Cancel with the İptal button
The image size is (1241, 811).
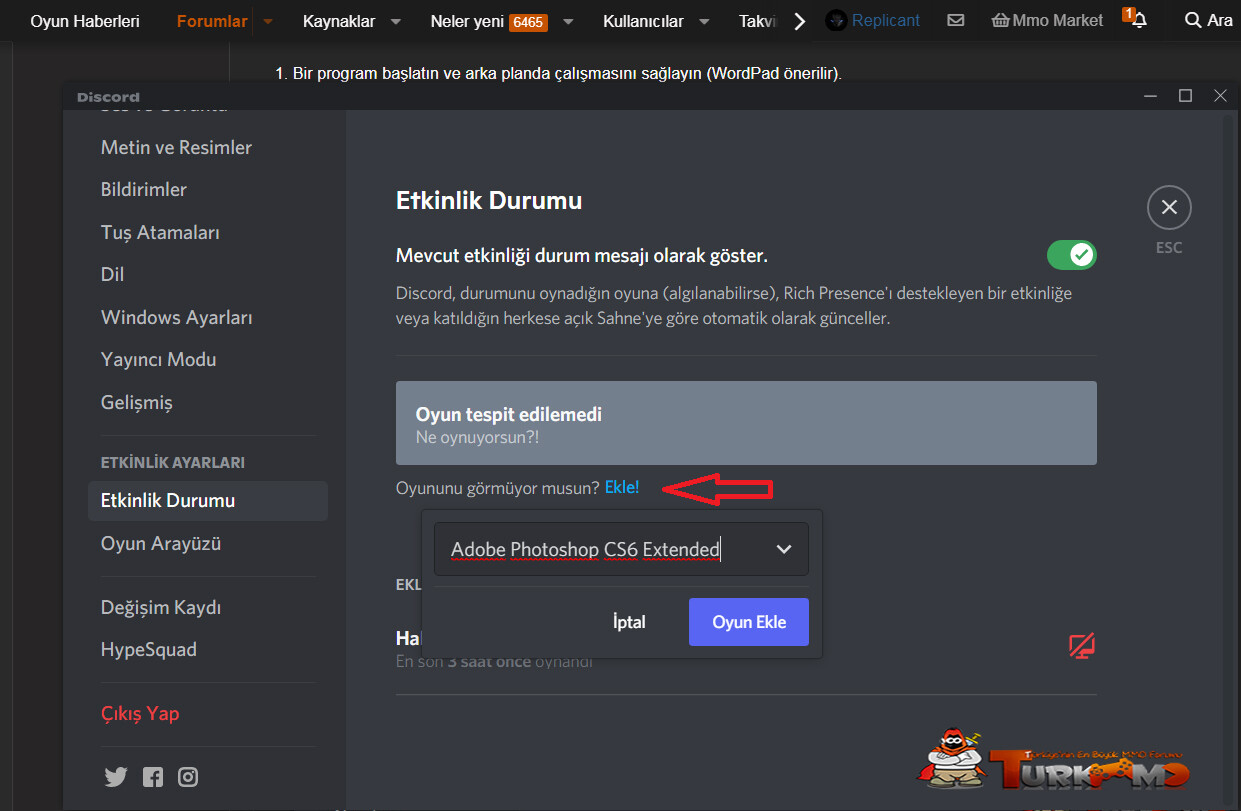click(x=629, y=622)
